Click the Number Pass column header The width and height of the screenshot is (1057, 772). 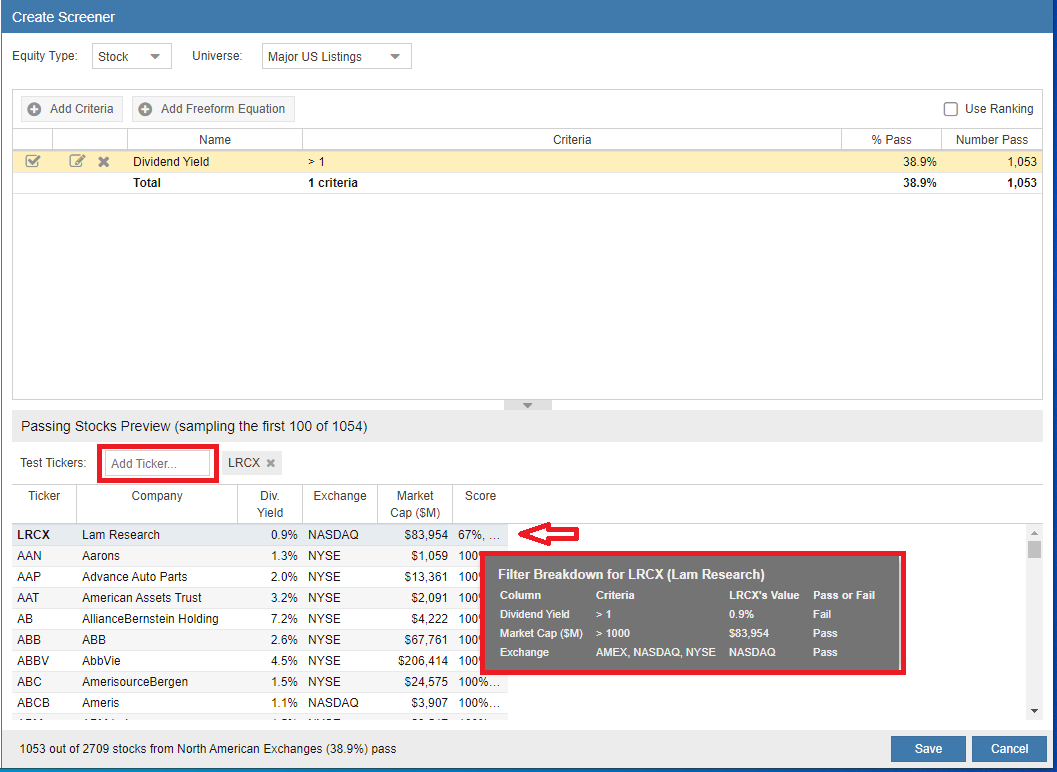pyautogui.click(x=992, y=140)
